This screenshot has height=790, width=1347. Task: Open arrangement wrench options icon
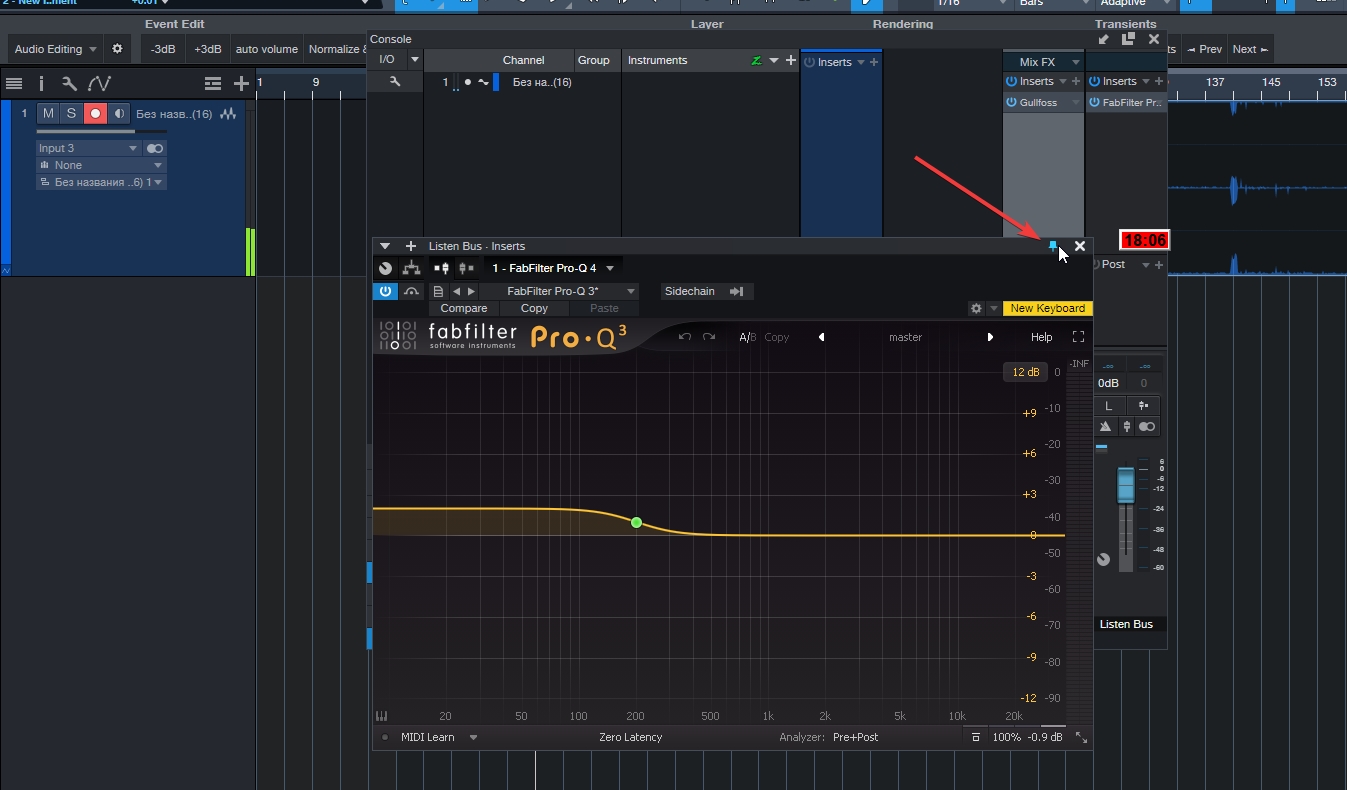pos(69,84)
